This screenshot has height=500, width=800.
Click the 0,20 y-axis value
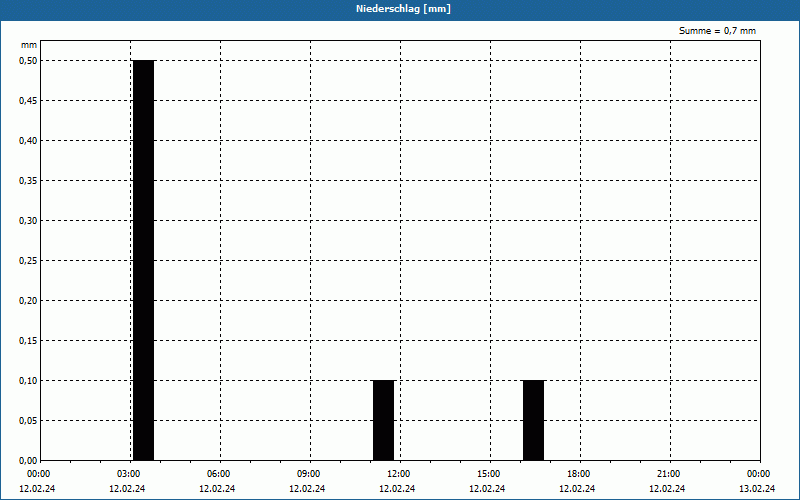point(28,301)
